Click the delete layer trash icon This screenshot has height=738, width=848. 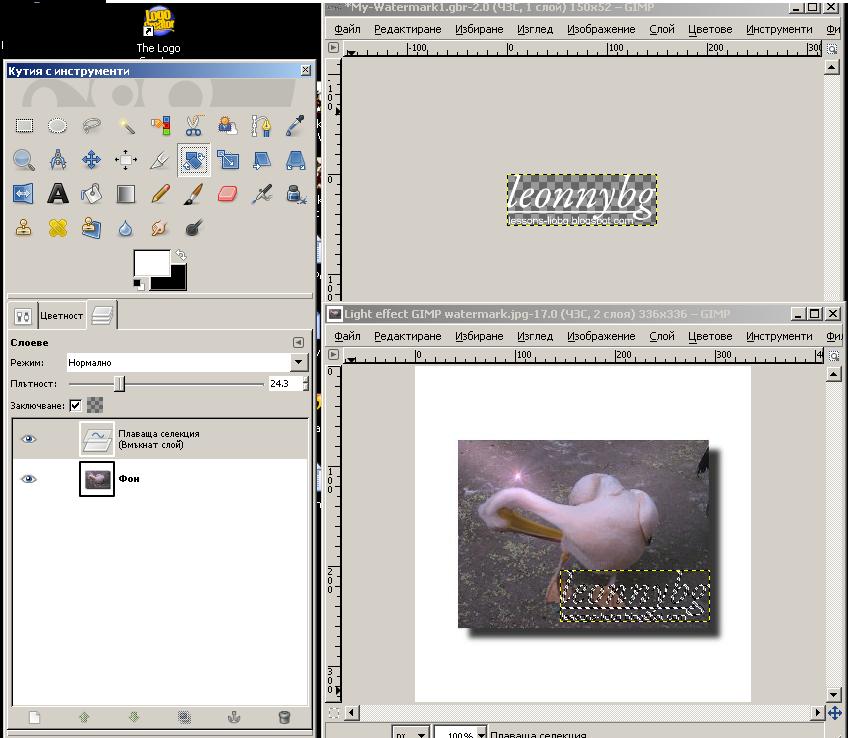pyautogui.click(x=283, y=716)
